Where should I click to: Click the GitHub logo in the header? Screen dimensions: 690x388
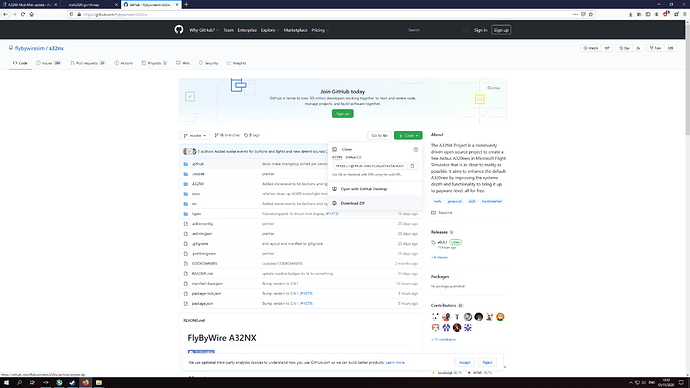tap(179, 30)
